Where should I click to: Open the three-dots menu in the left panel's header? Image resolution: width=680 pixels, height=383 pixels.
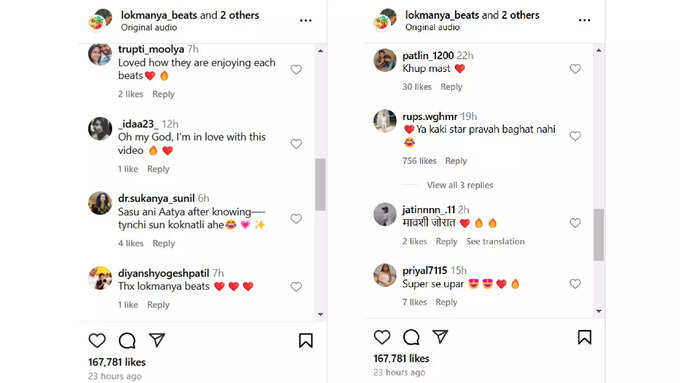306,20
